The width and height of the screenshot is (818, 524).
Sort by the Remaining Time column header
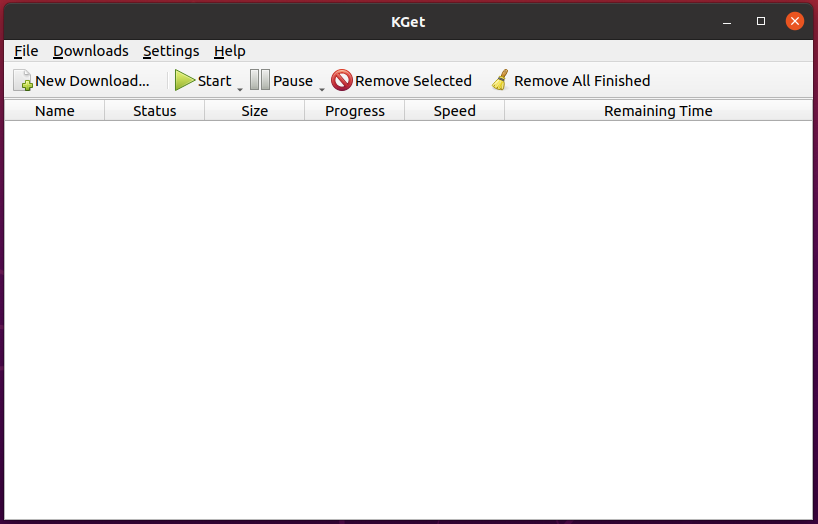[658, 111]
